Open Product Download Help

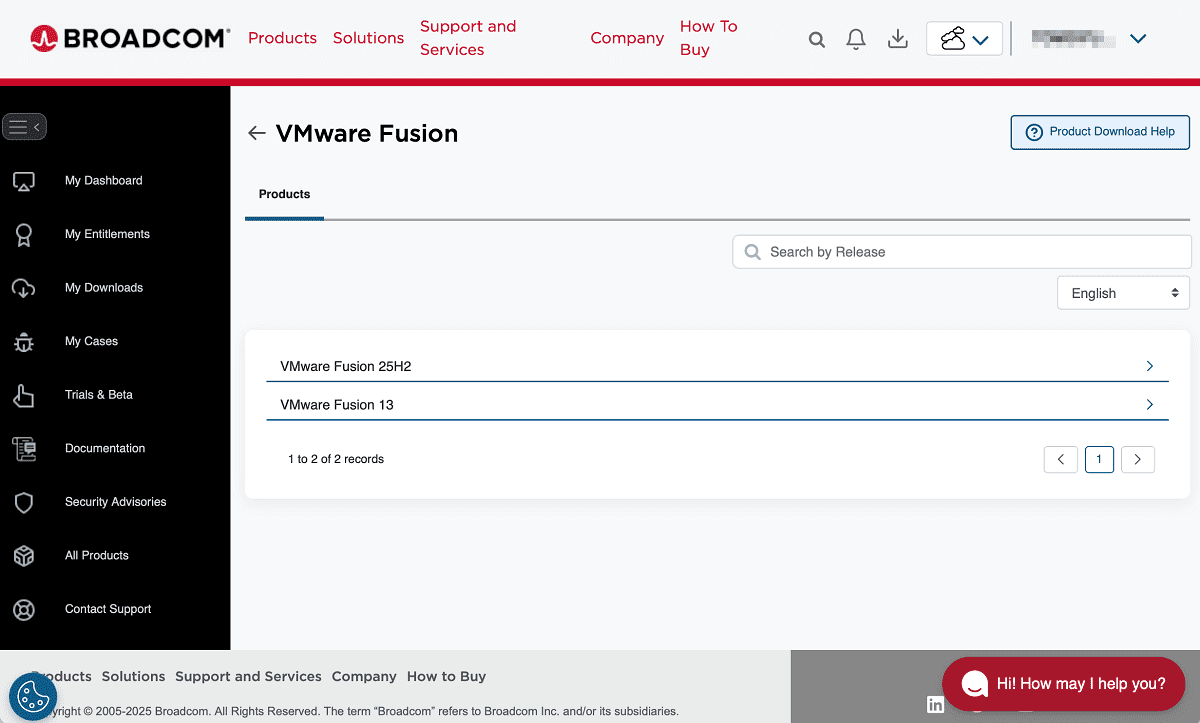(1100, 132)
